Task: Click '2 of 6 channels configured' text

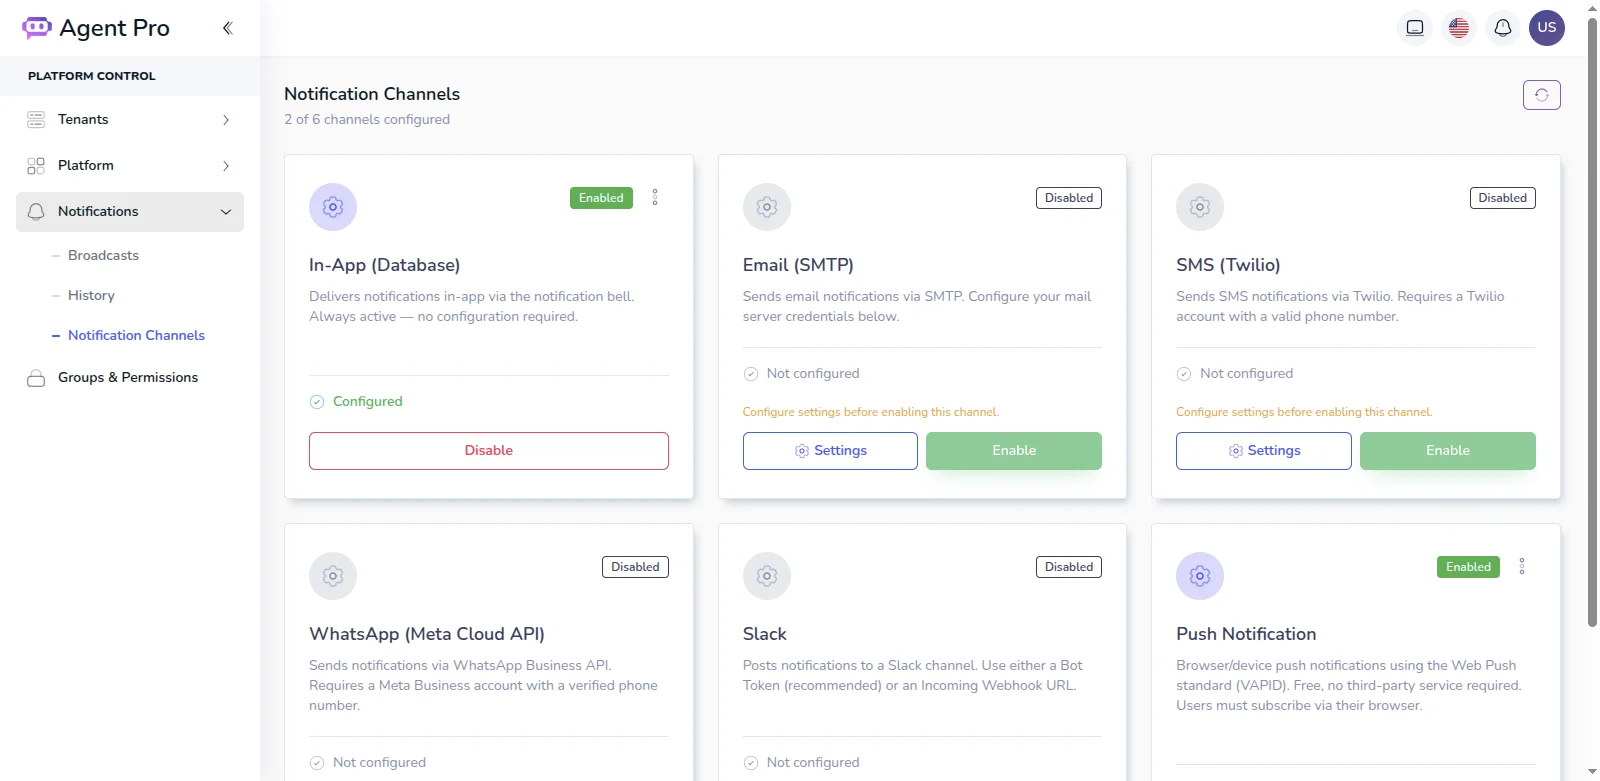Action: 367,120
